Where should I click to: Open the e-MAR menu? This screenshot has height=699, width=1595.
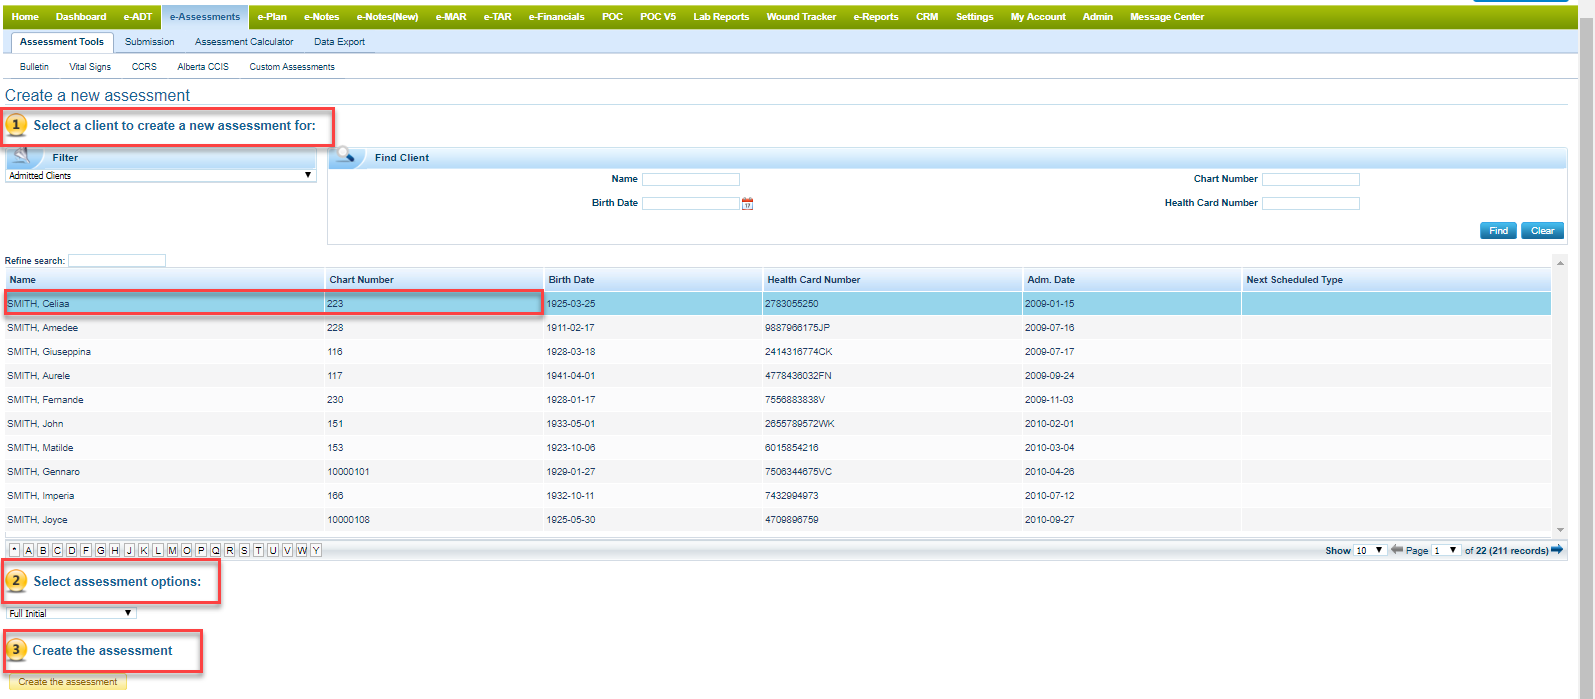451,17
